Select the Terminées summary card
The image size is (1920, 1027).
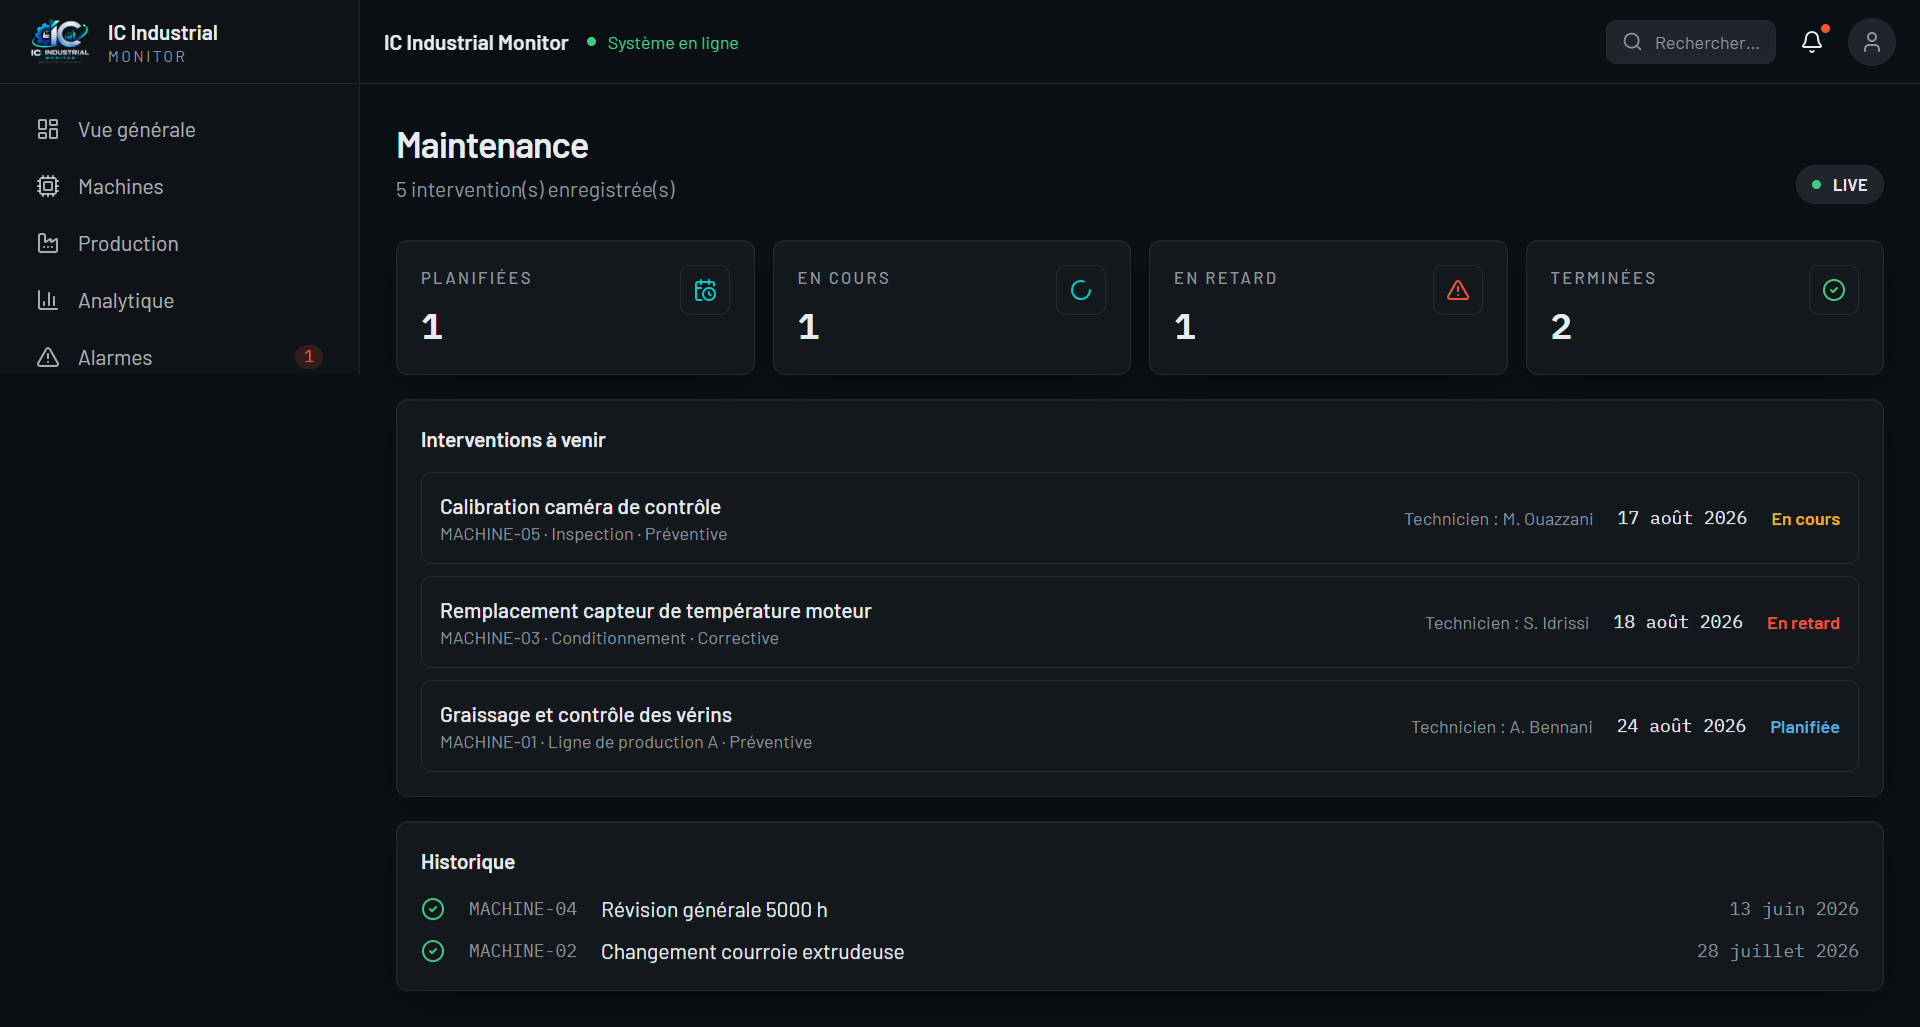1705,308
